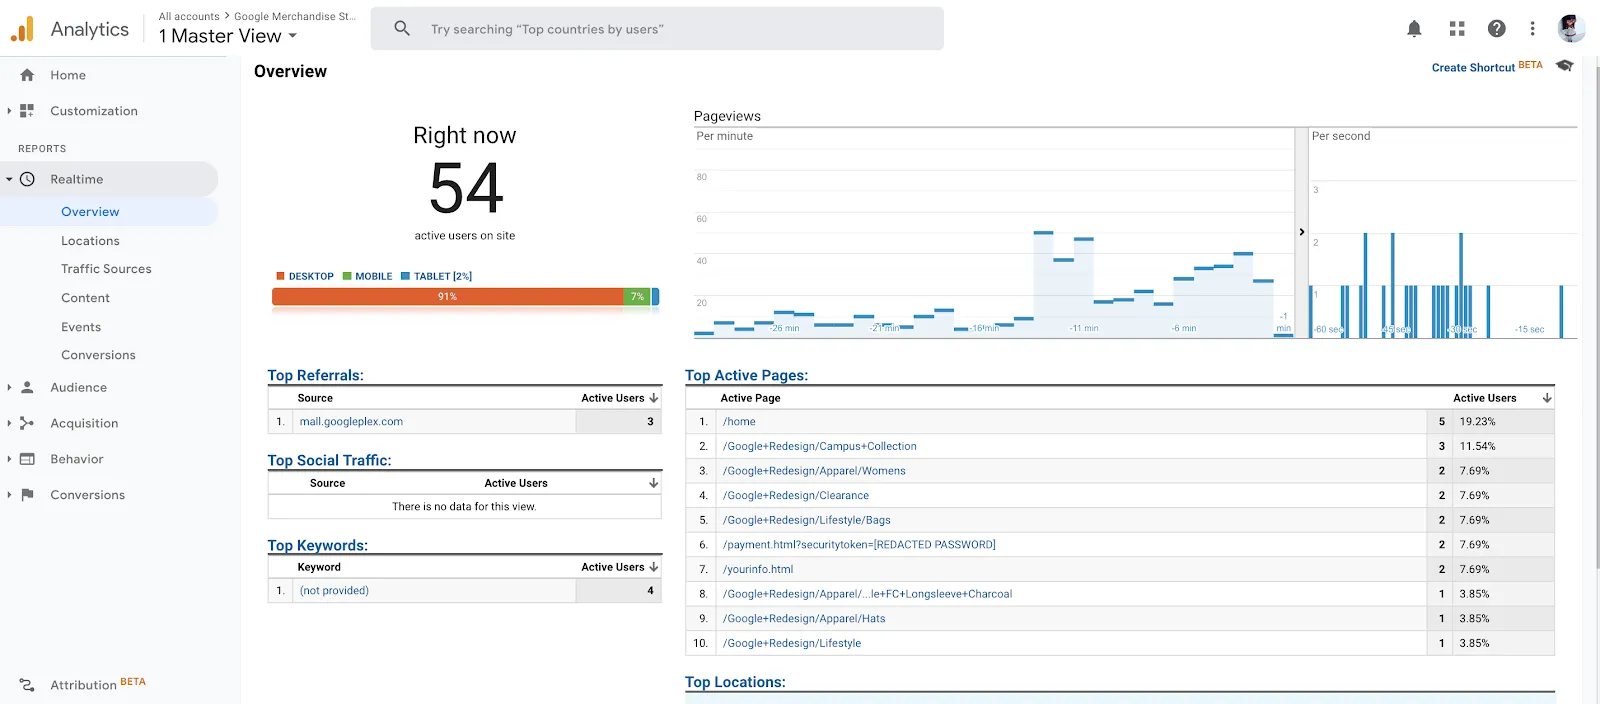This screenshot has height=704, width=1600.
Task: Open the three-dot more options menu
Action: [1532, 29]
